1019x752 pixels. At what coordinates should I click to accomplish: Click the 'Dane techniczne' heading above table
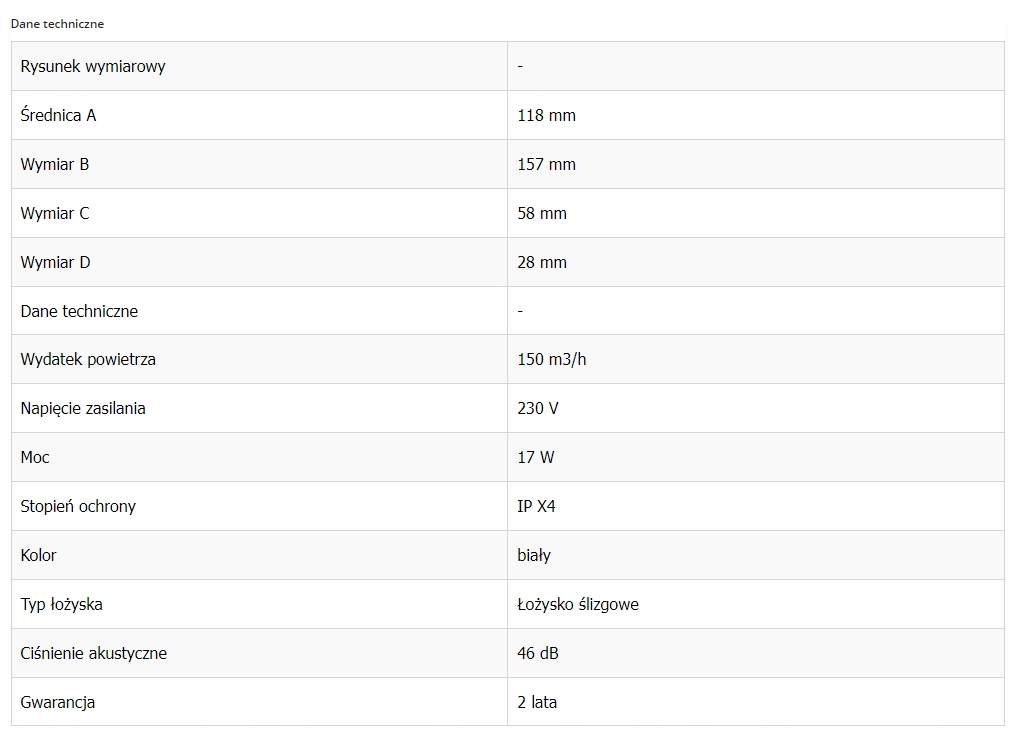57,24
